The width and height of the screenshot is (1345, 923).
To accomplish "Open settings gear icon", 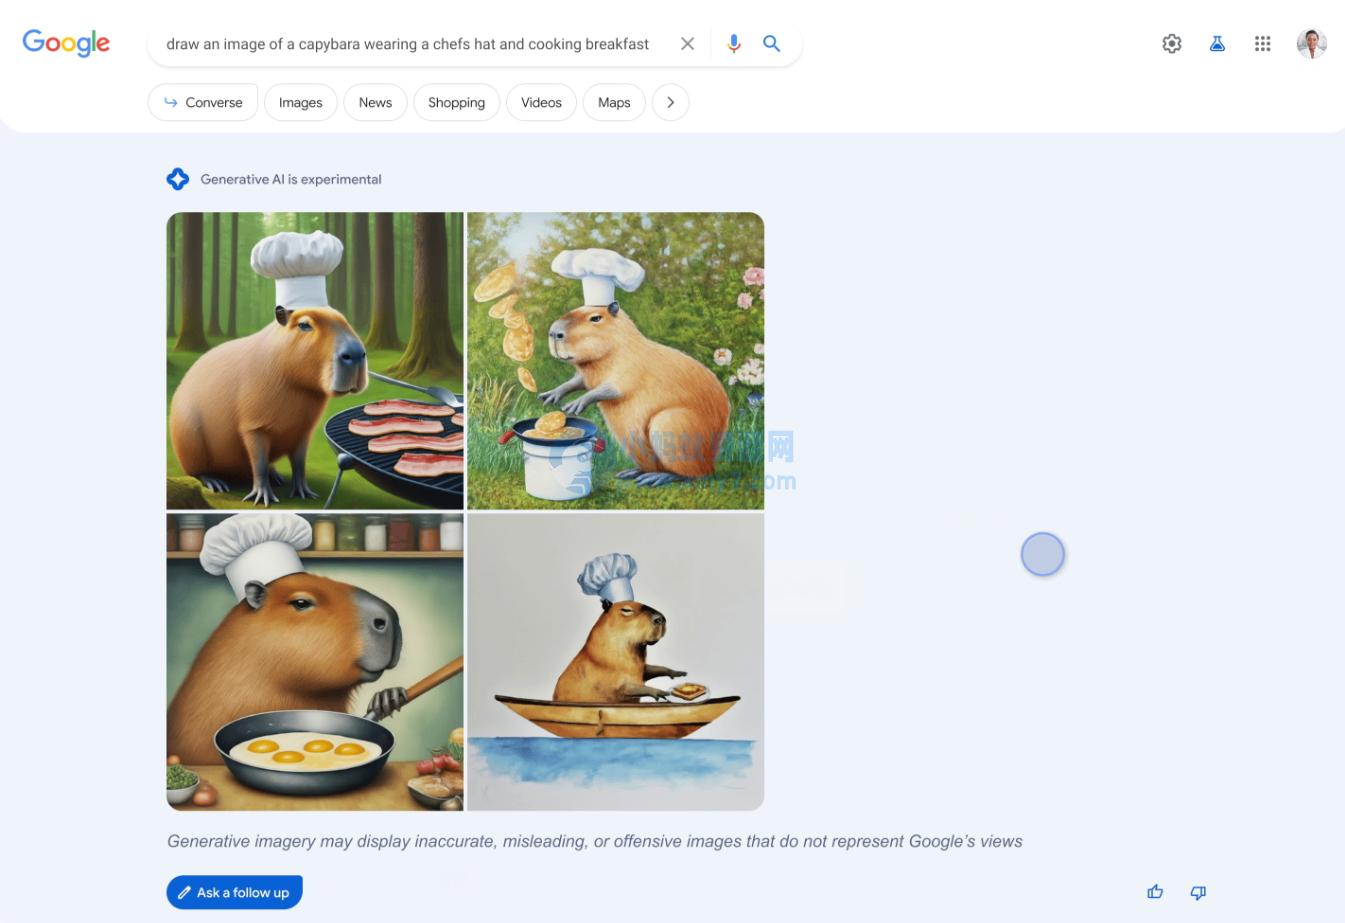I will (x=1172, y=44).
